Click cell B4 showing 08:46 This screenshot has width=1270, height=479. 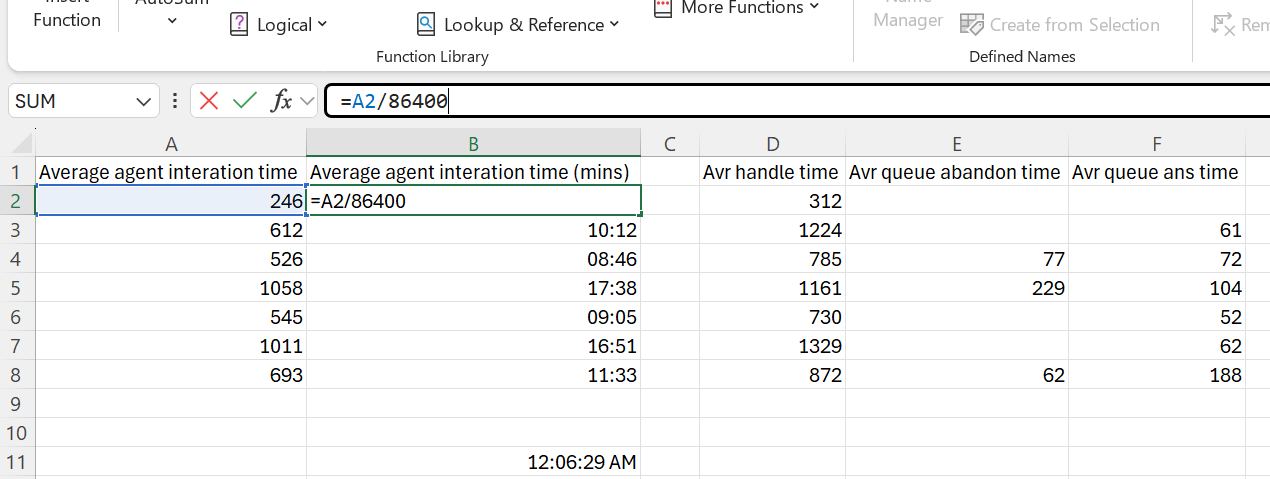coord(474,259)
